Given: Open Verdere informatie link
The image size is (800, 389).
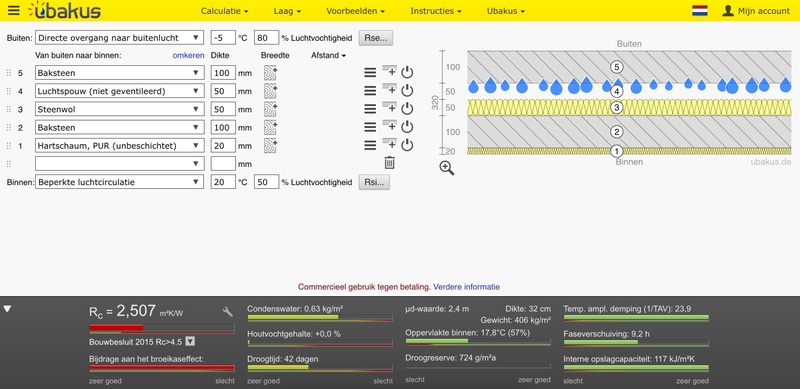Looking at the screenshot, I should [466, 287].
